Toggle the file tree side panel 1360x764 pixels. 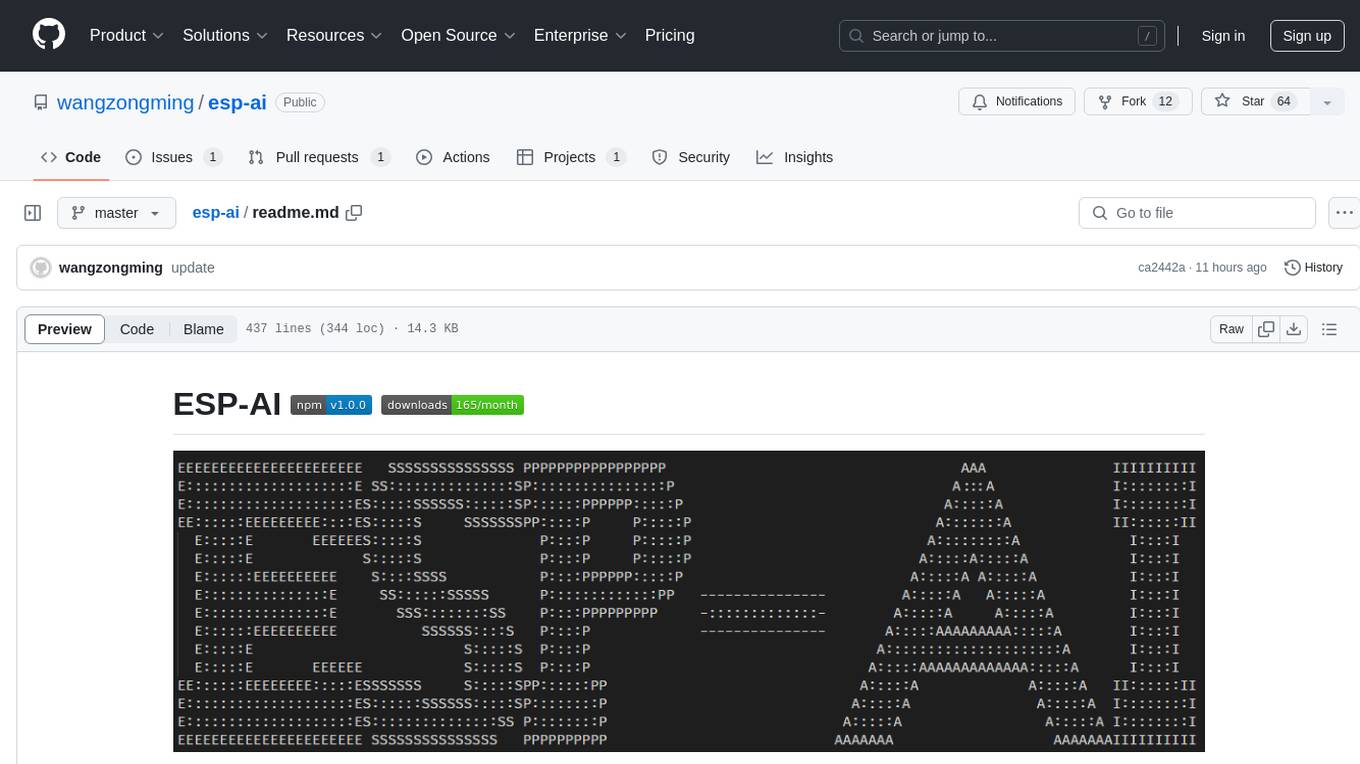[33, 213]
